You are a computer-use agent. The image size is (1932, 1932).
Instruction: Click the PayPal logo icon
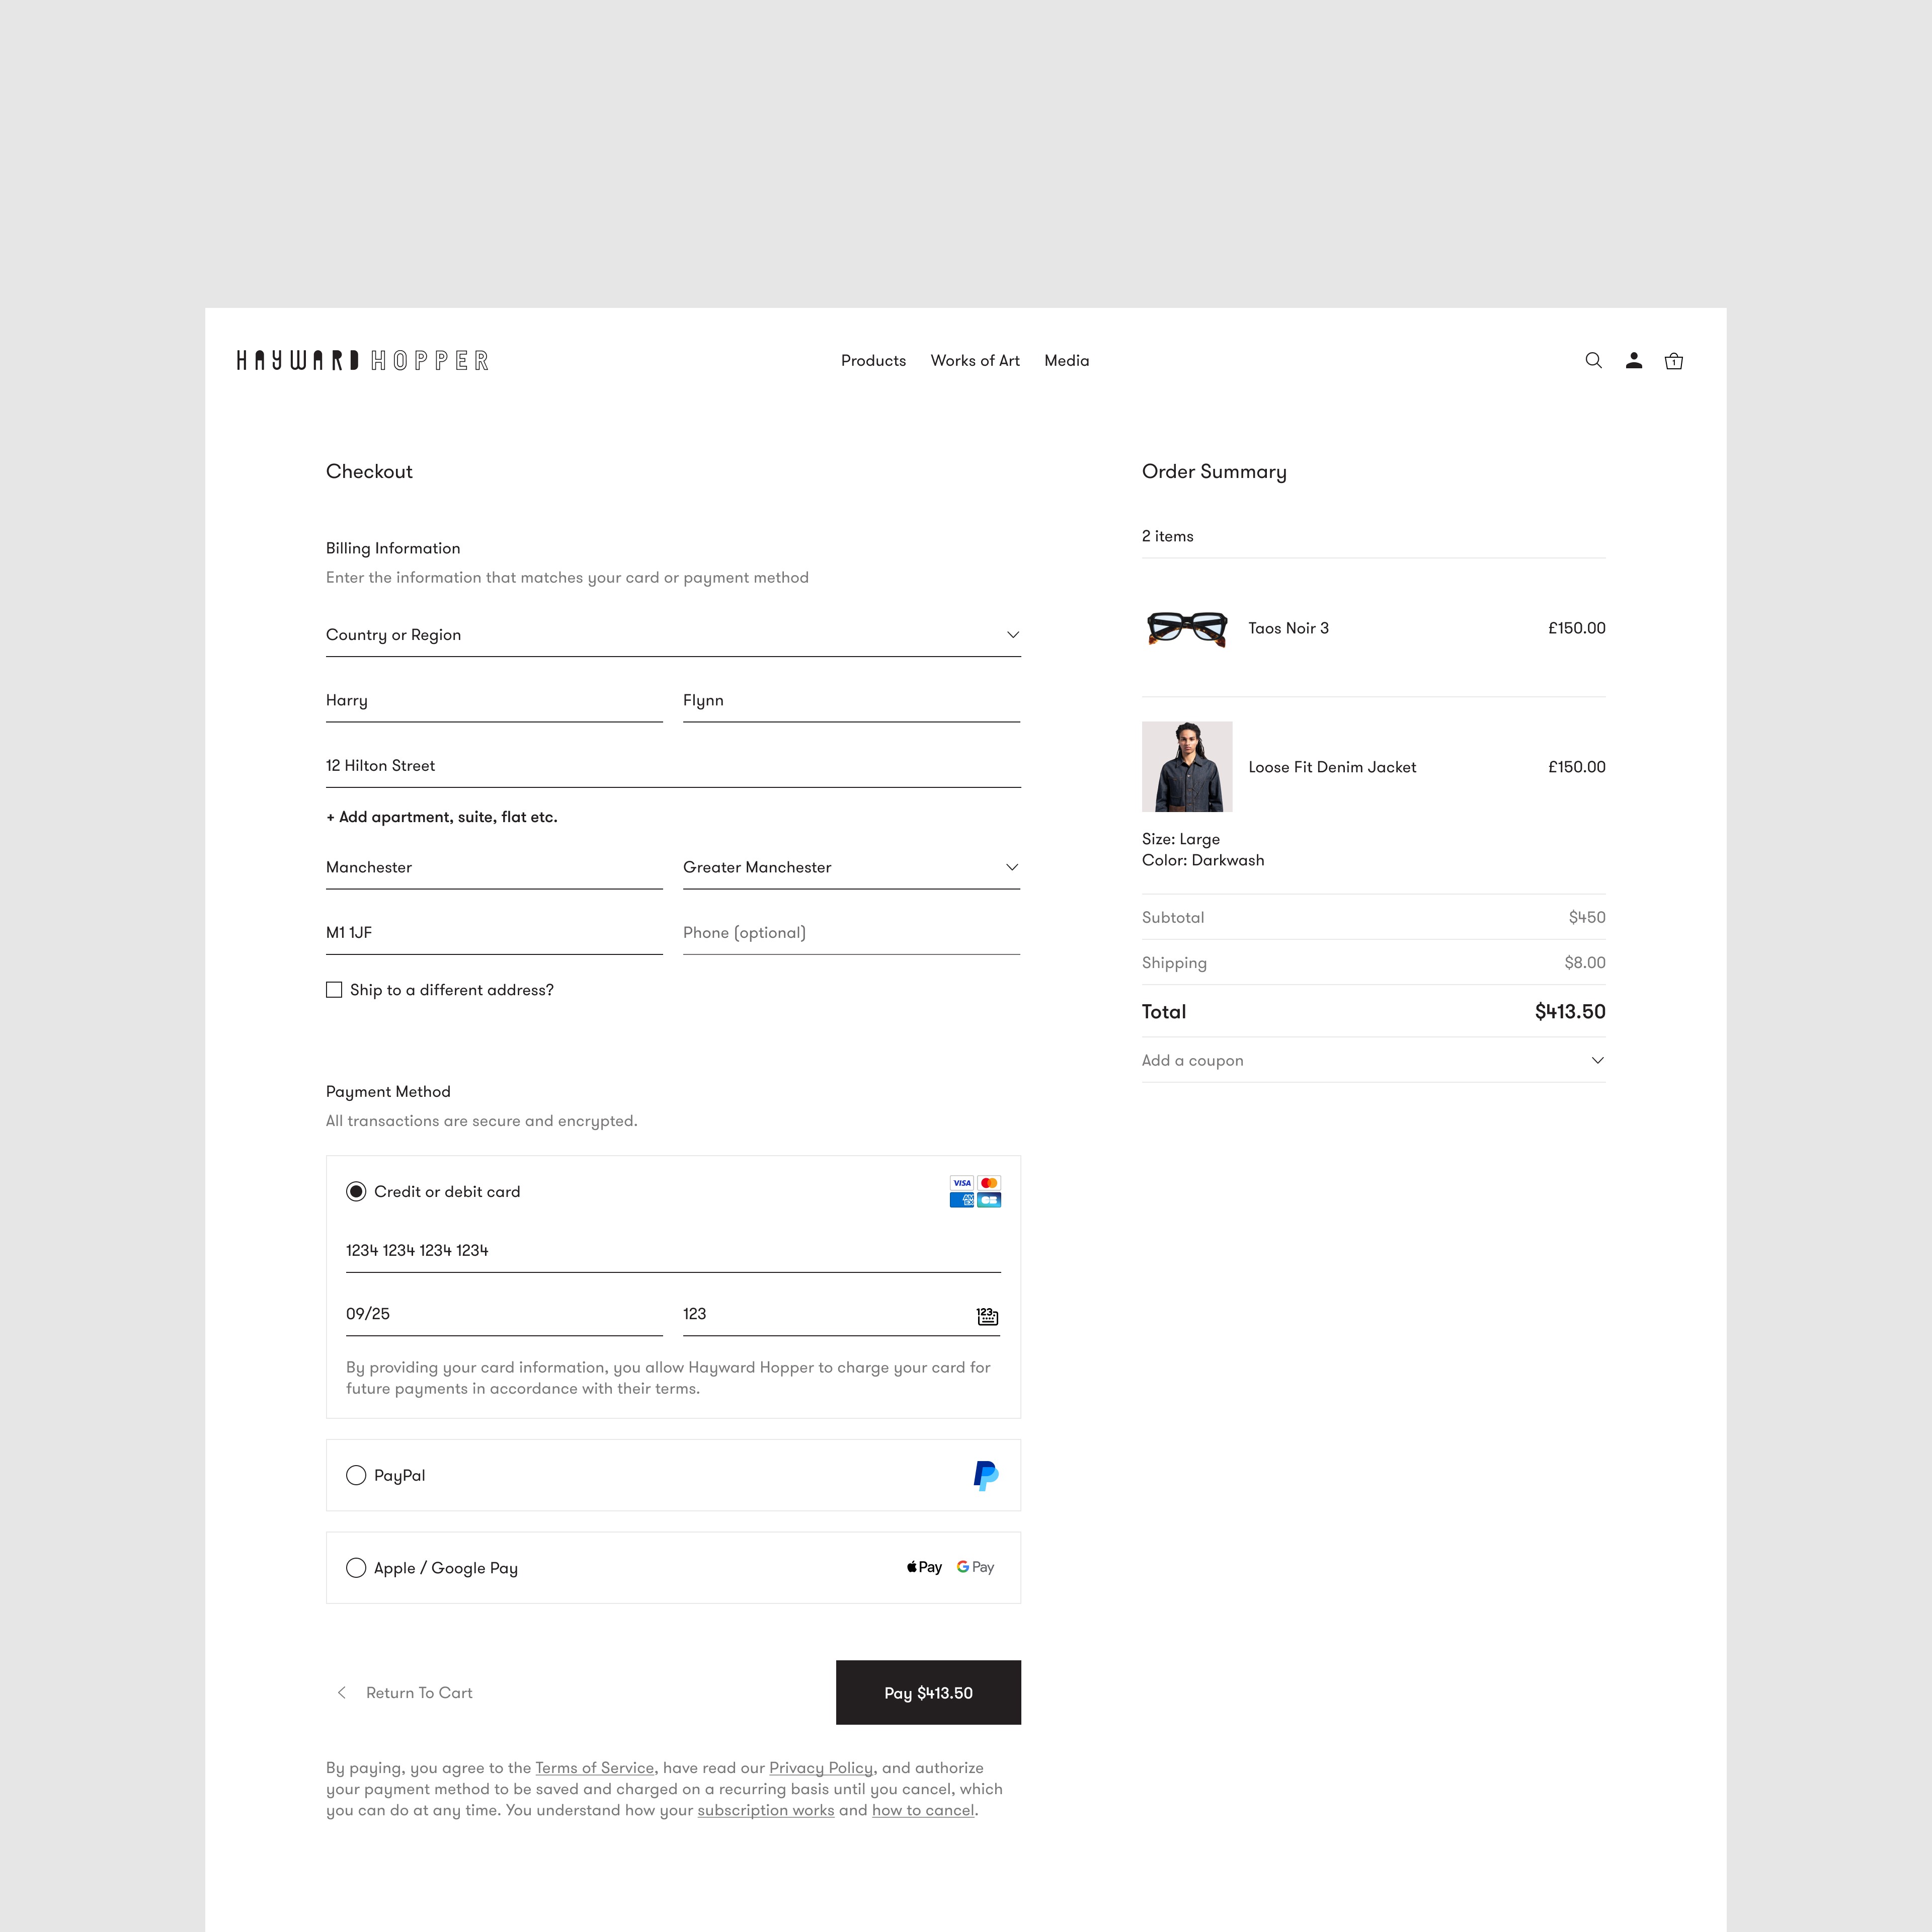tap(985, 1475)
